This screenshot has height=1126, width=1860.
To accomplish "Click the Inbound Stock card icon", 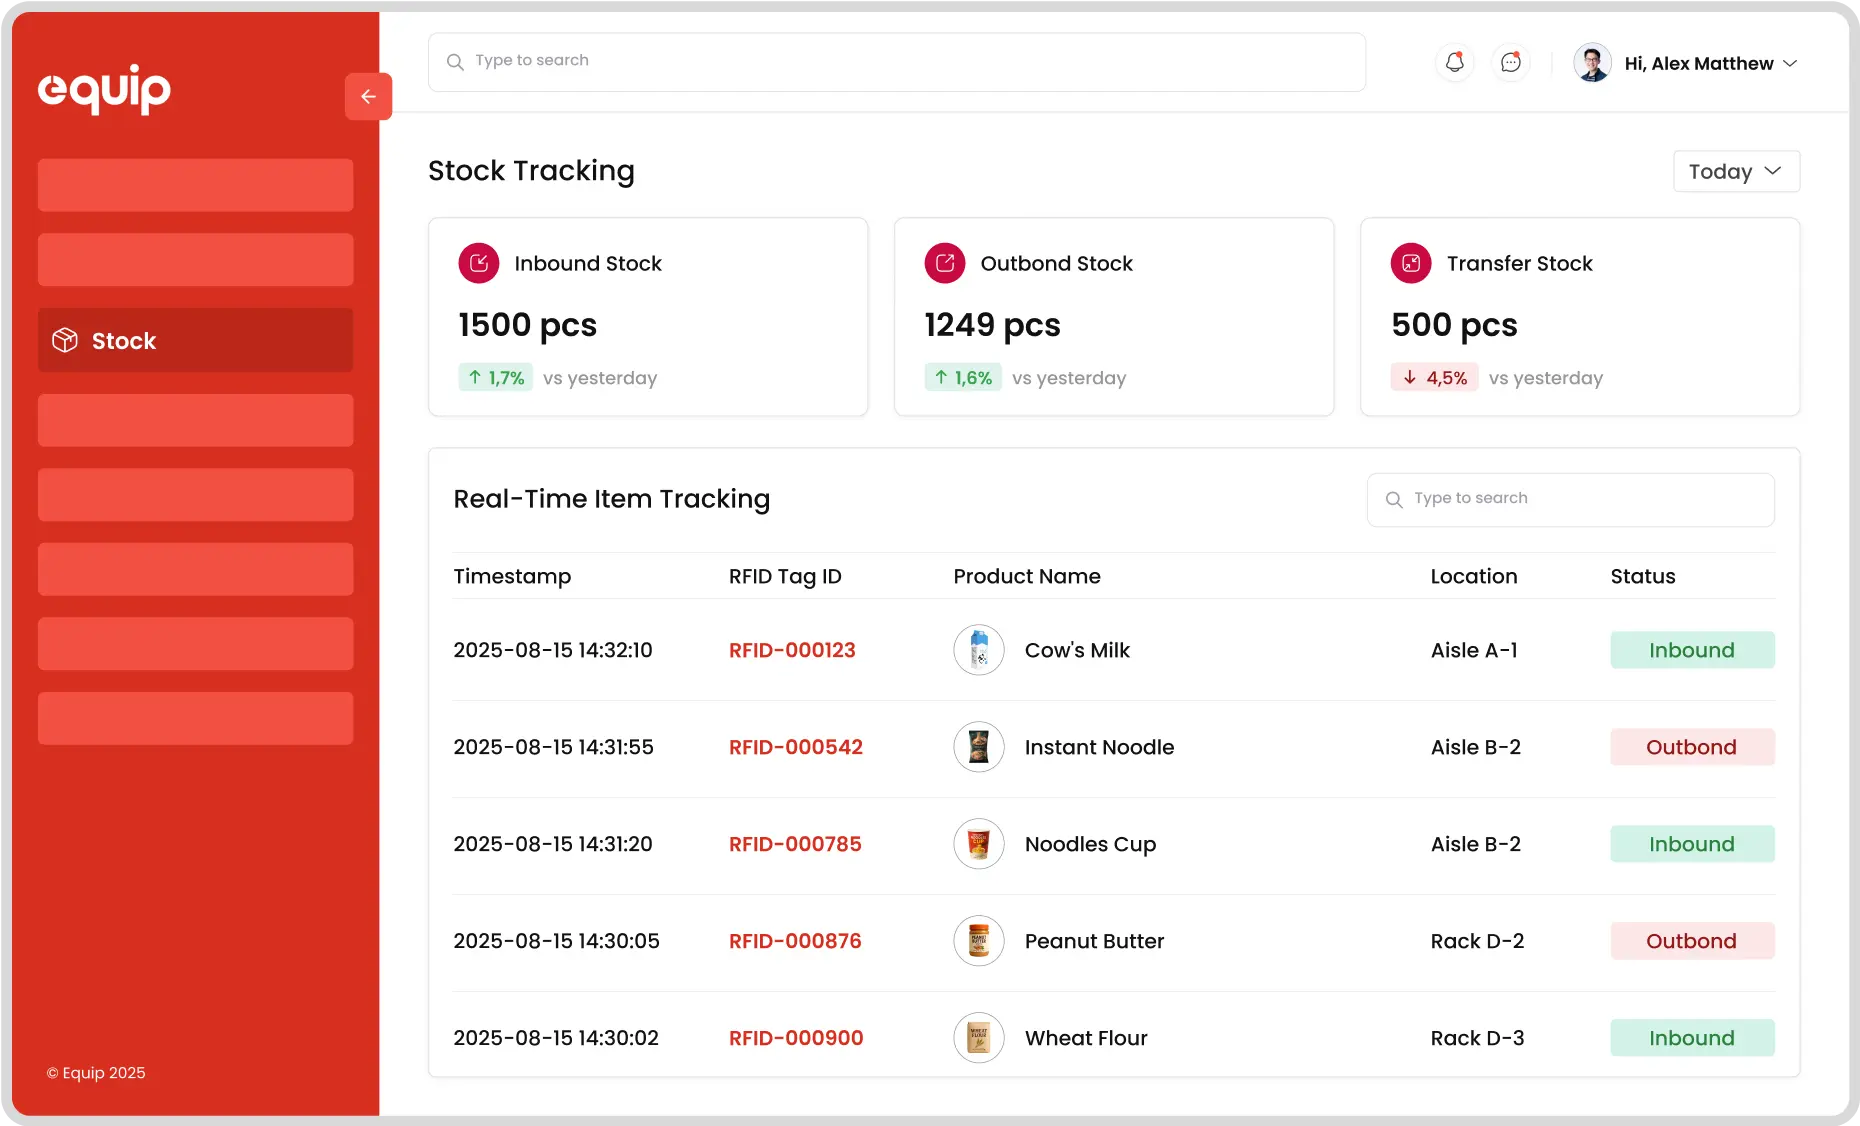I will pyautogui.click(x=479, y=263).
